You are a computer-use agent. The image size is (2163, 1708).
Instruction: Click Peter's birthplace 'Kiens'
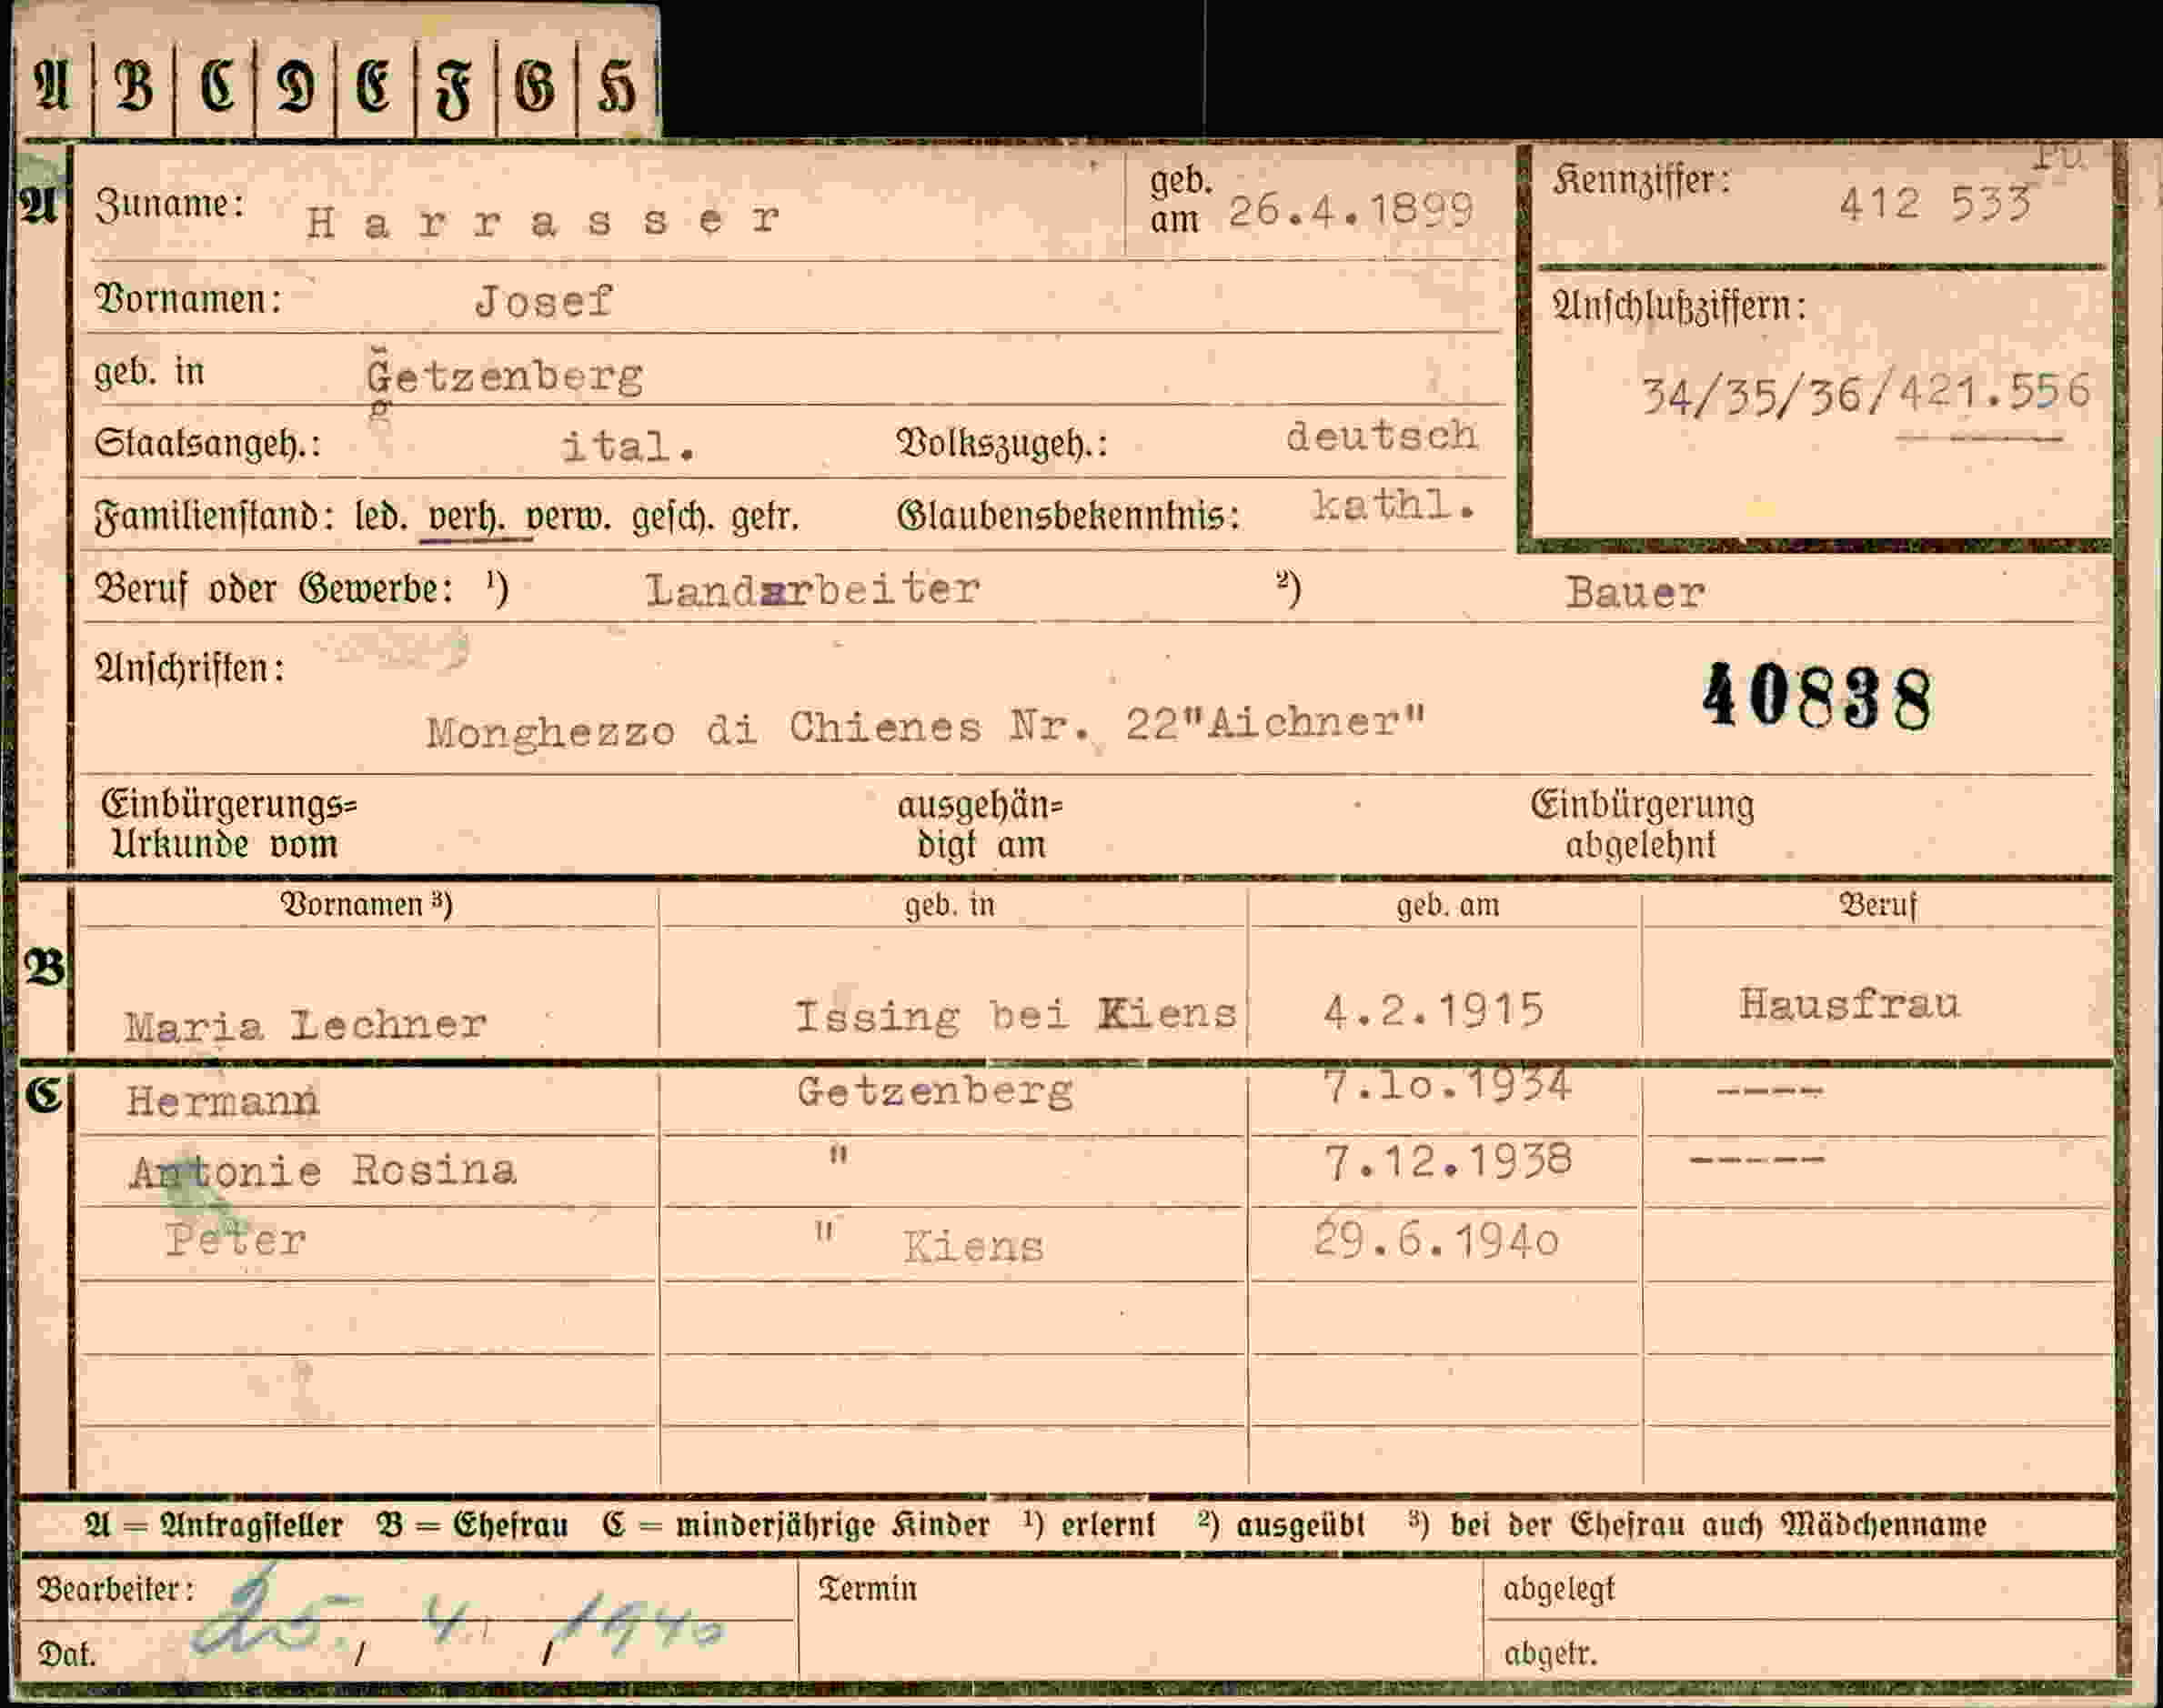(x=973, y=1247)
